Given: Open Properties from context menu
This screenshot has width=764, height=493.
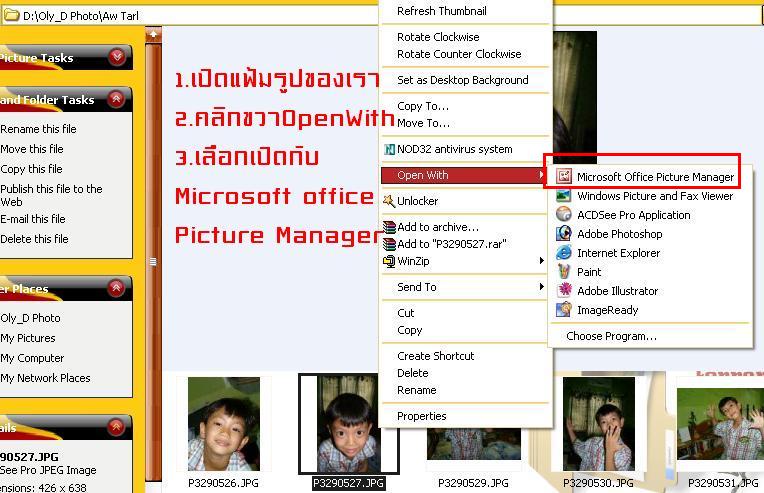Looking at the screenshot, I should [x=465, y=416].
